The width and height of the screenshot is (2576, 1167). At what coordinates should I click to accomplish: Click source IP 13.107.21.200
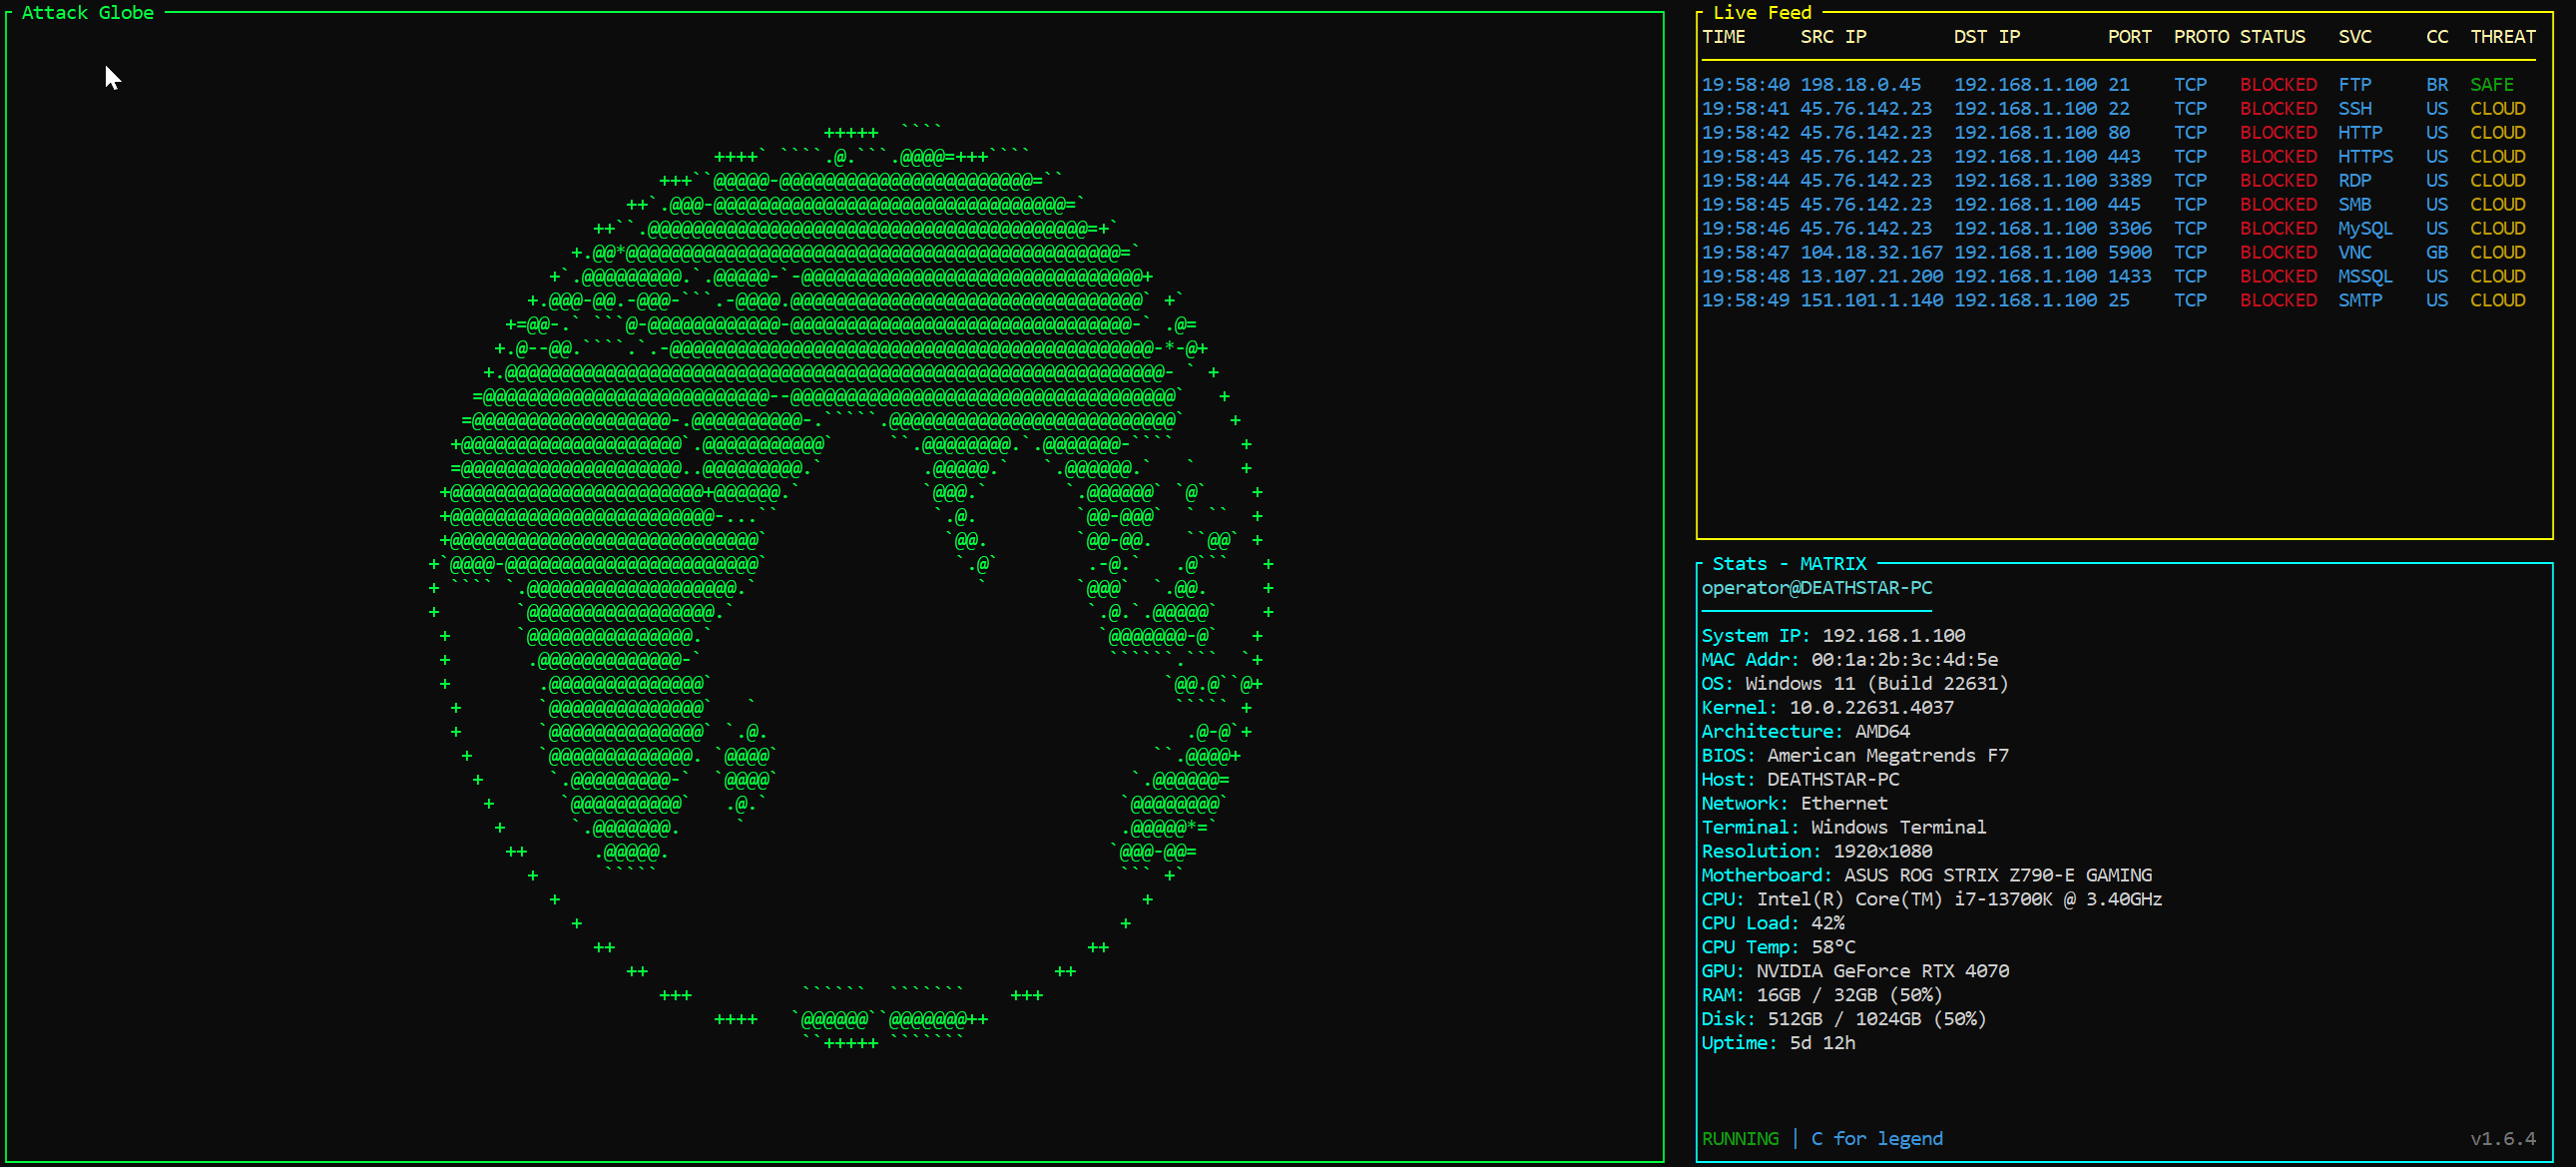click(1872, 277)
